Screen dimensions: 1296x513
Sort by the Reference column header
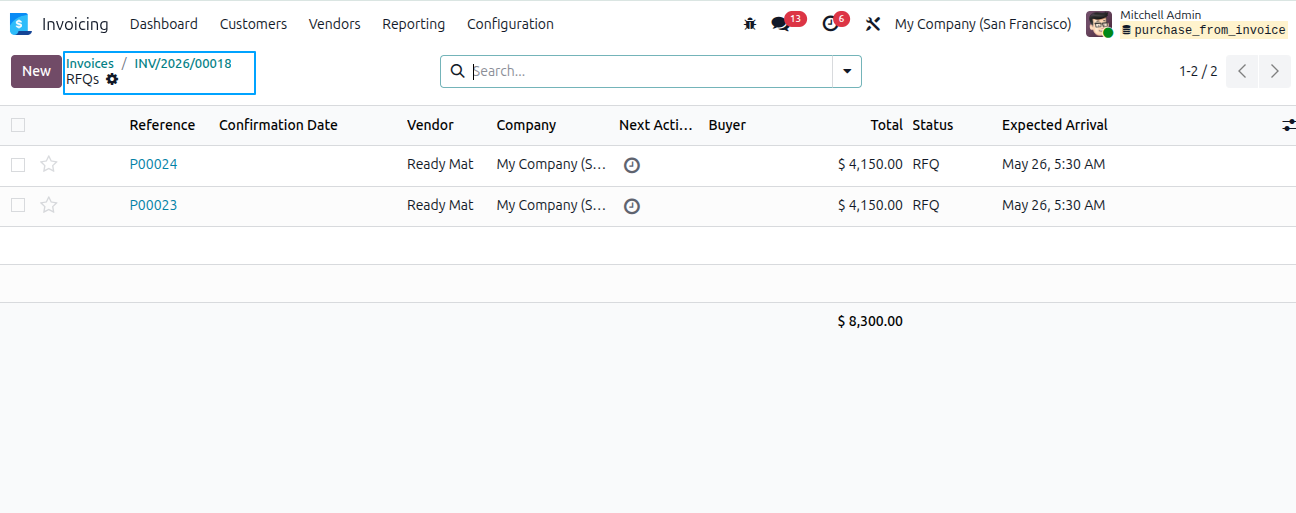click(x=162, y=125)
